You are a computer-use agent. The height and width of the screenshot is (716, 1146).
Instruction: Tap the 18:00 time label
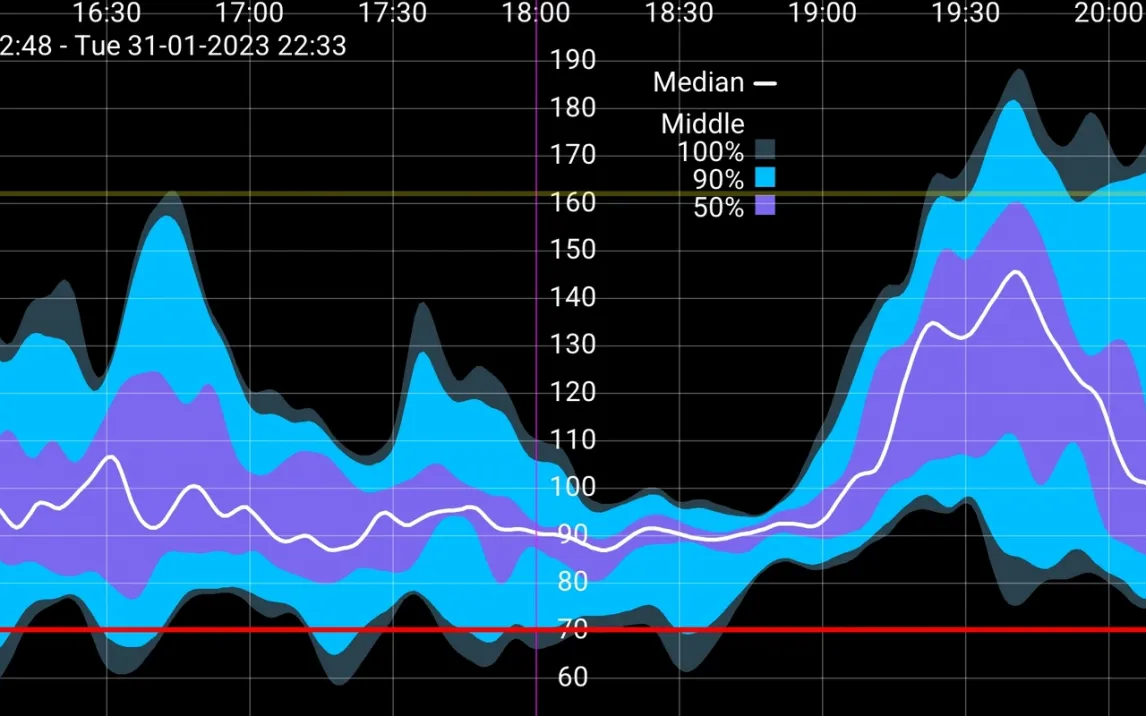(x=536, y=13)
